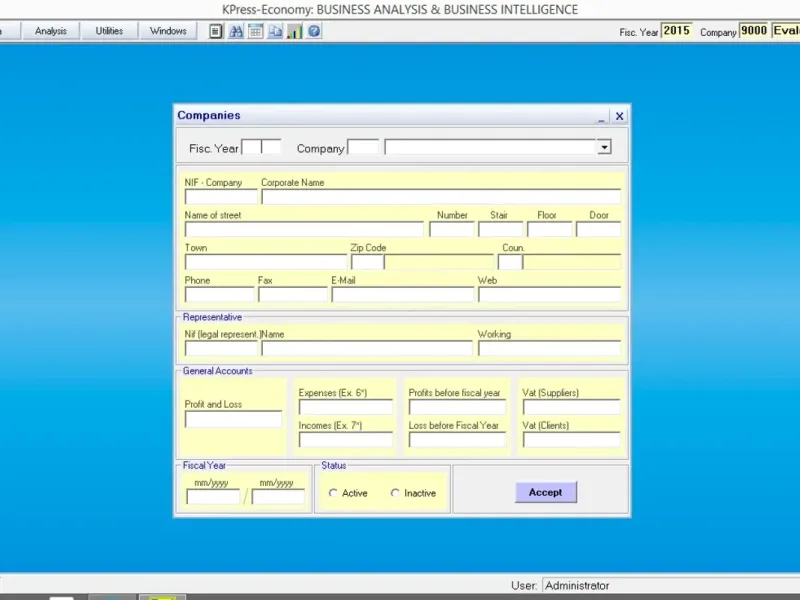
Task: Click the bar chart toolbar icon
Action: [x=294, y=32]
